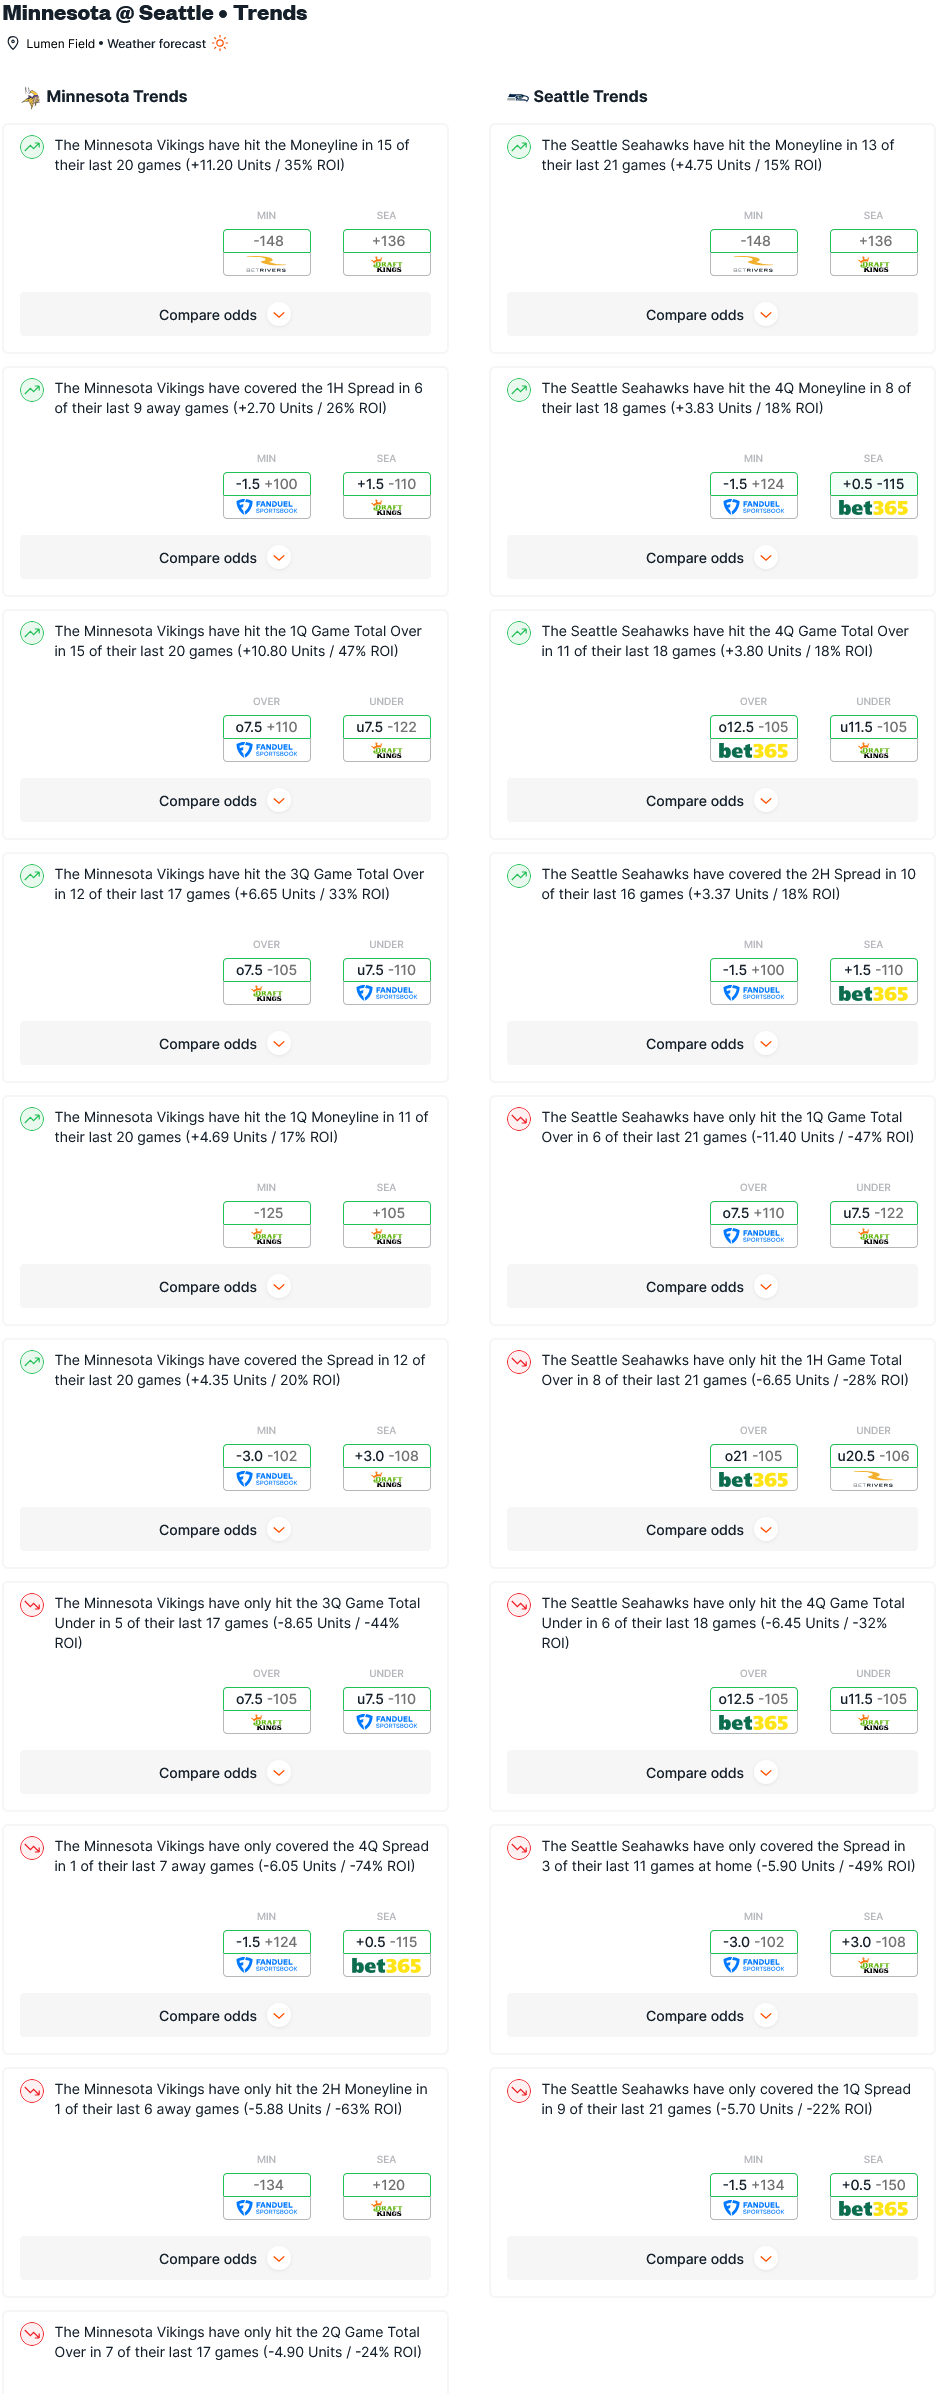Select u20.5 -106 BetRivers Under odds
938x2394 pixels.
[874, 1468]
